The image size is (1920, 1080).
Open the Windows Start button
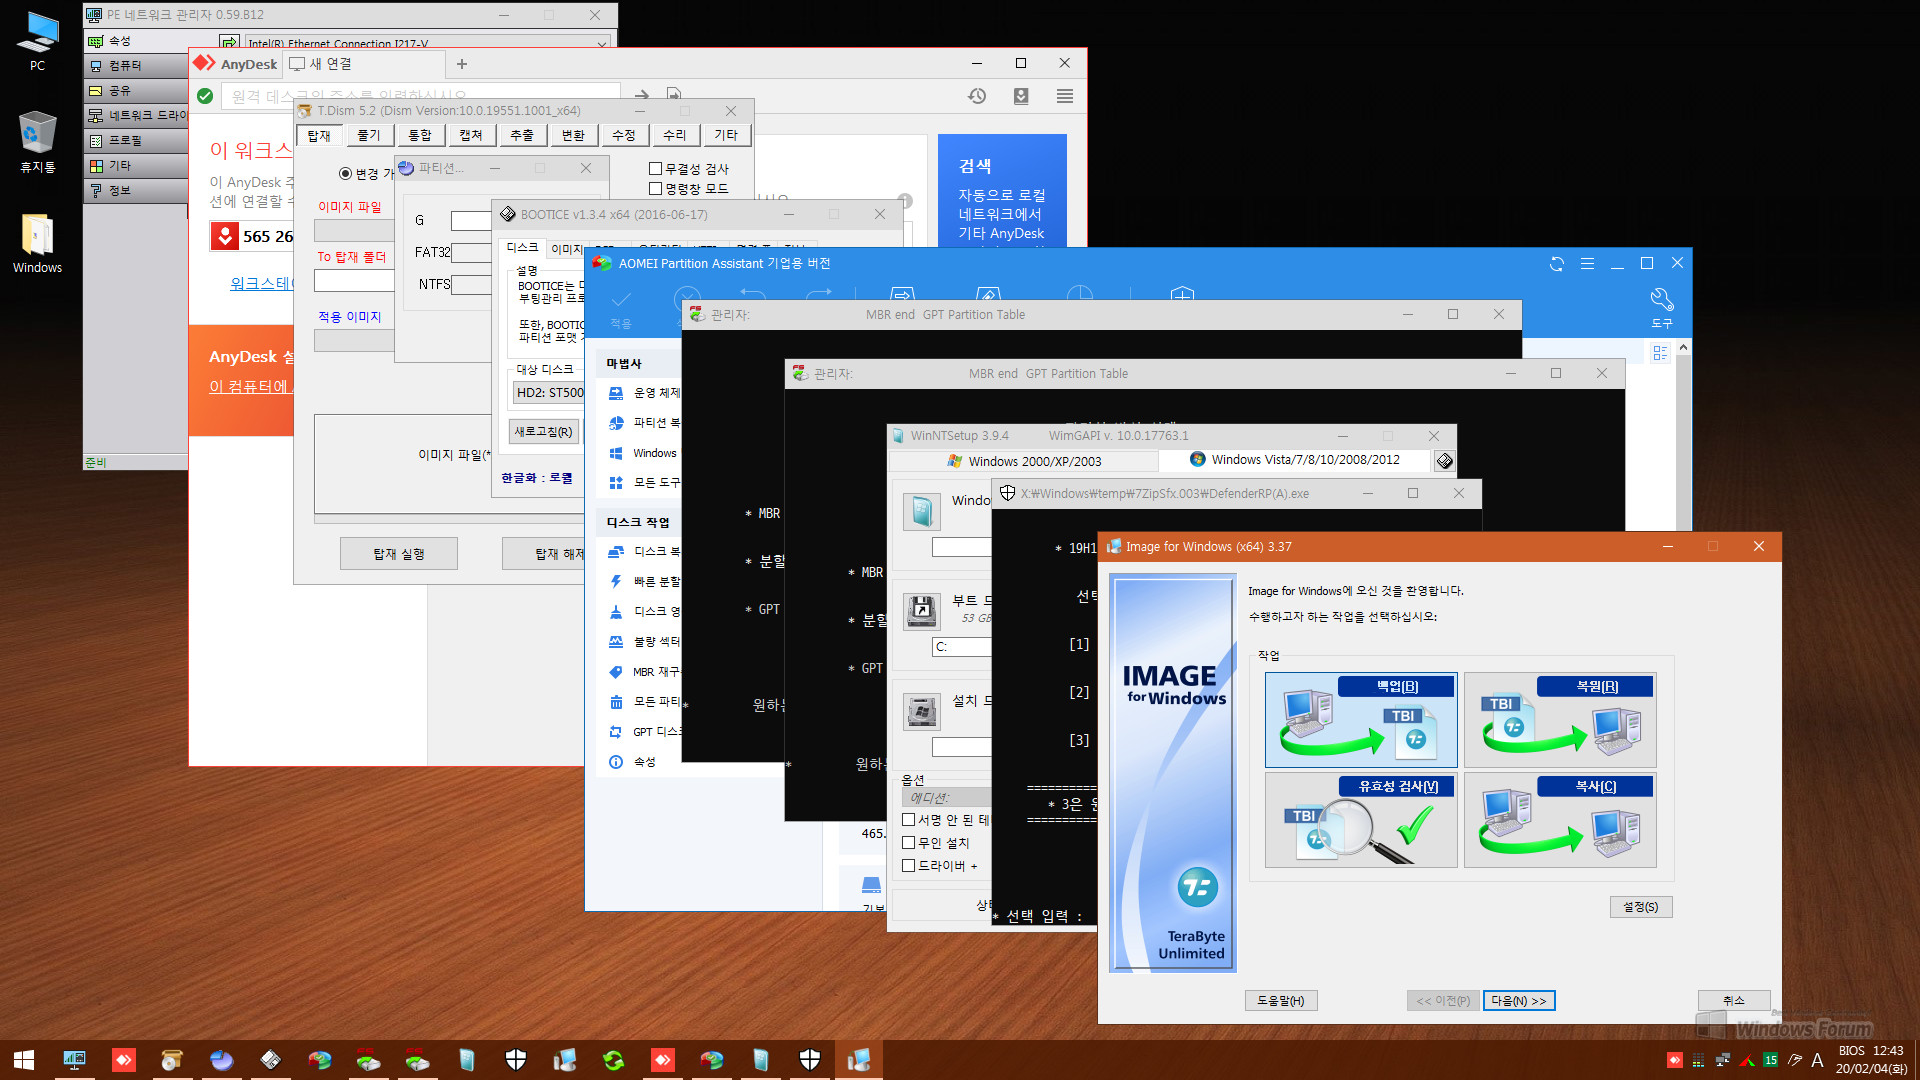point(24,1060)
